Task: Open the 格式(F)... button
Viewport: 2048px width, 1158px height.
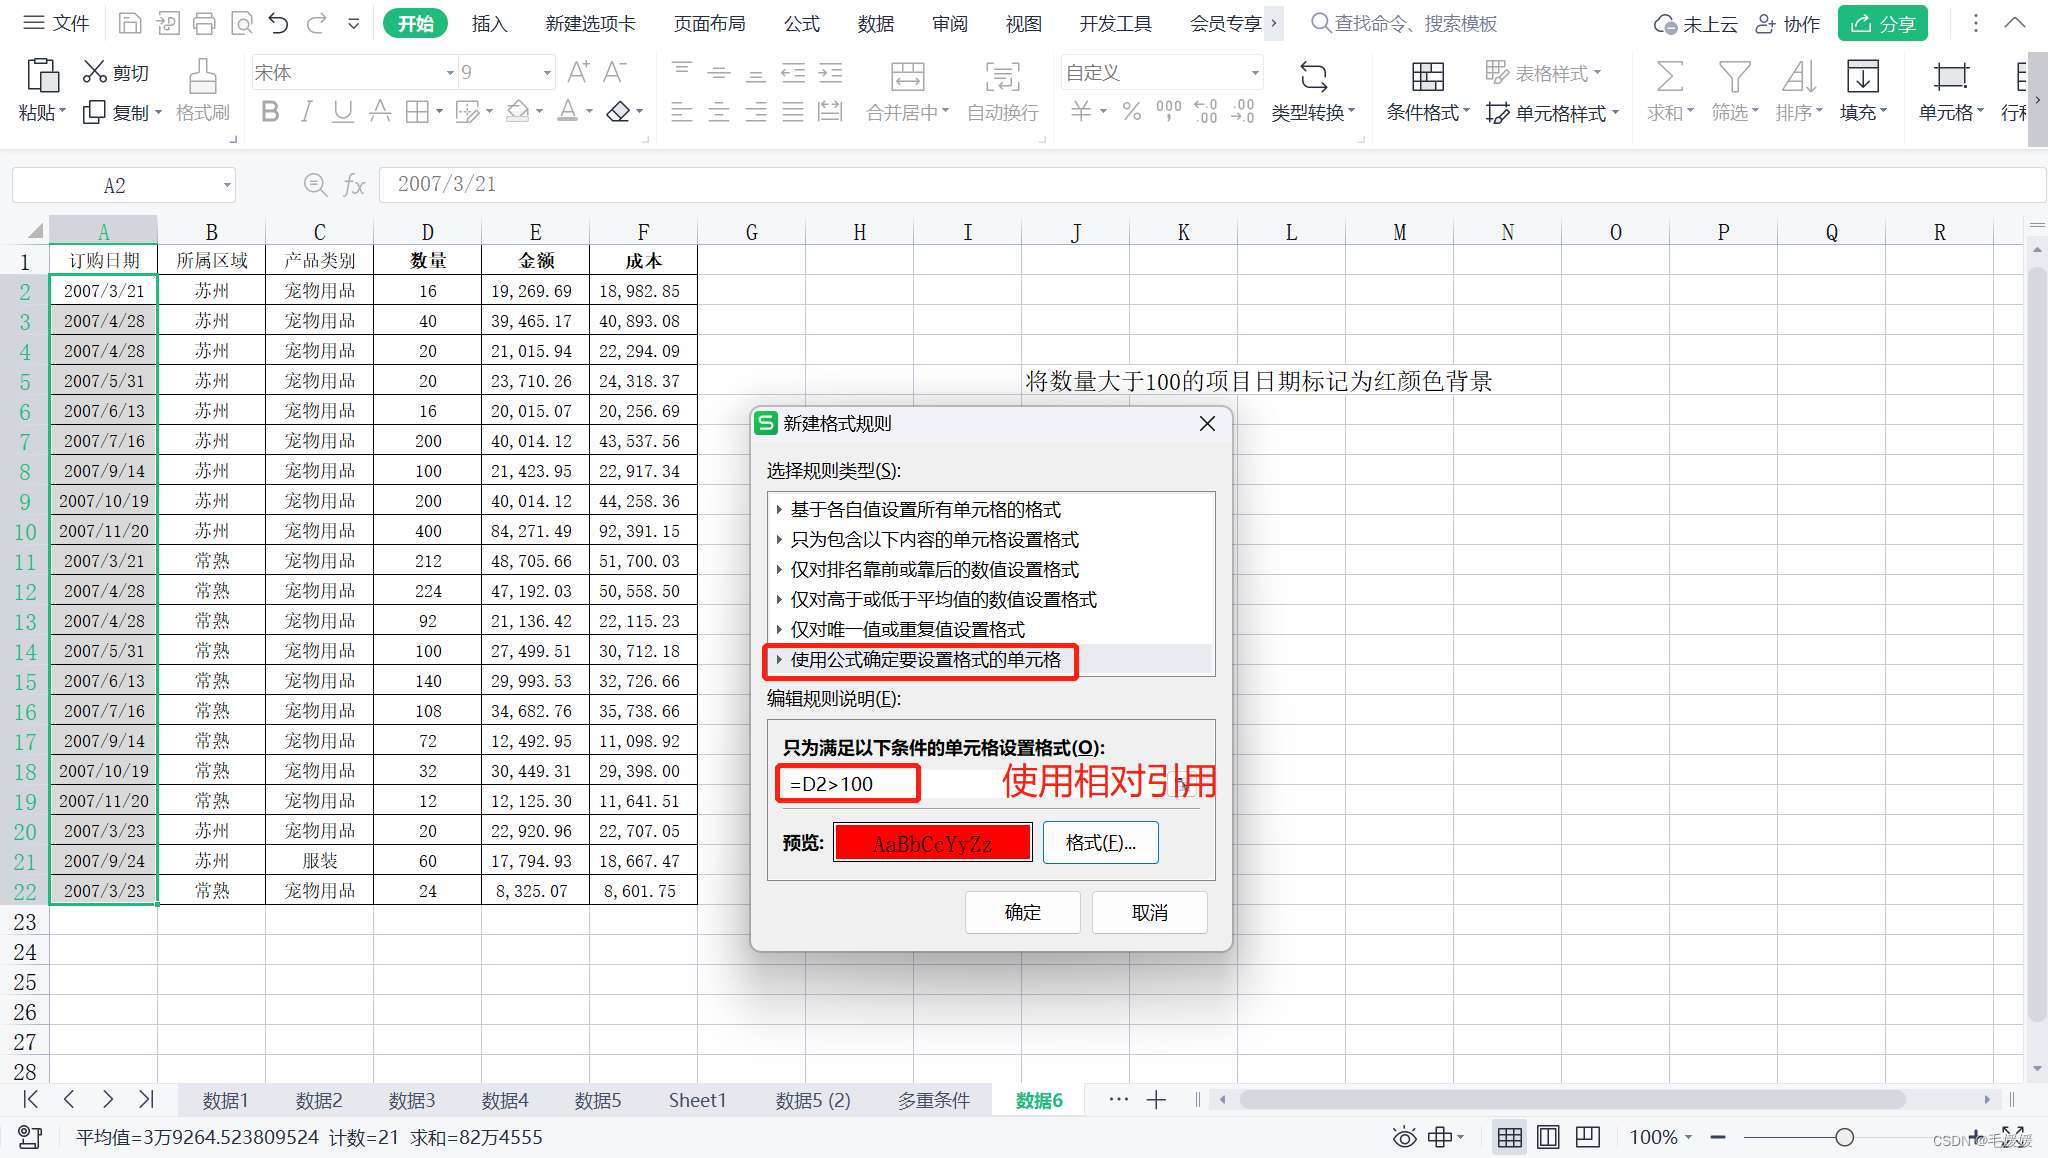Action: tap(1100, 842)
